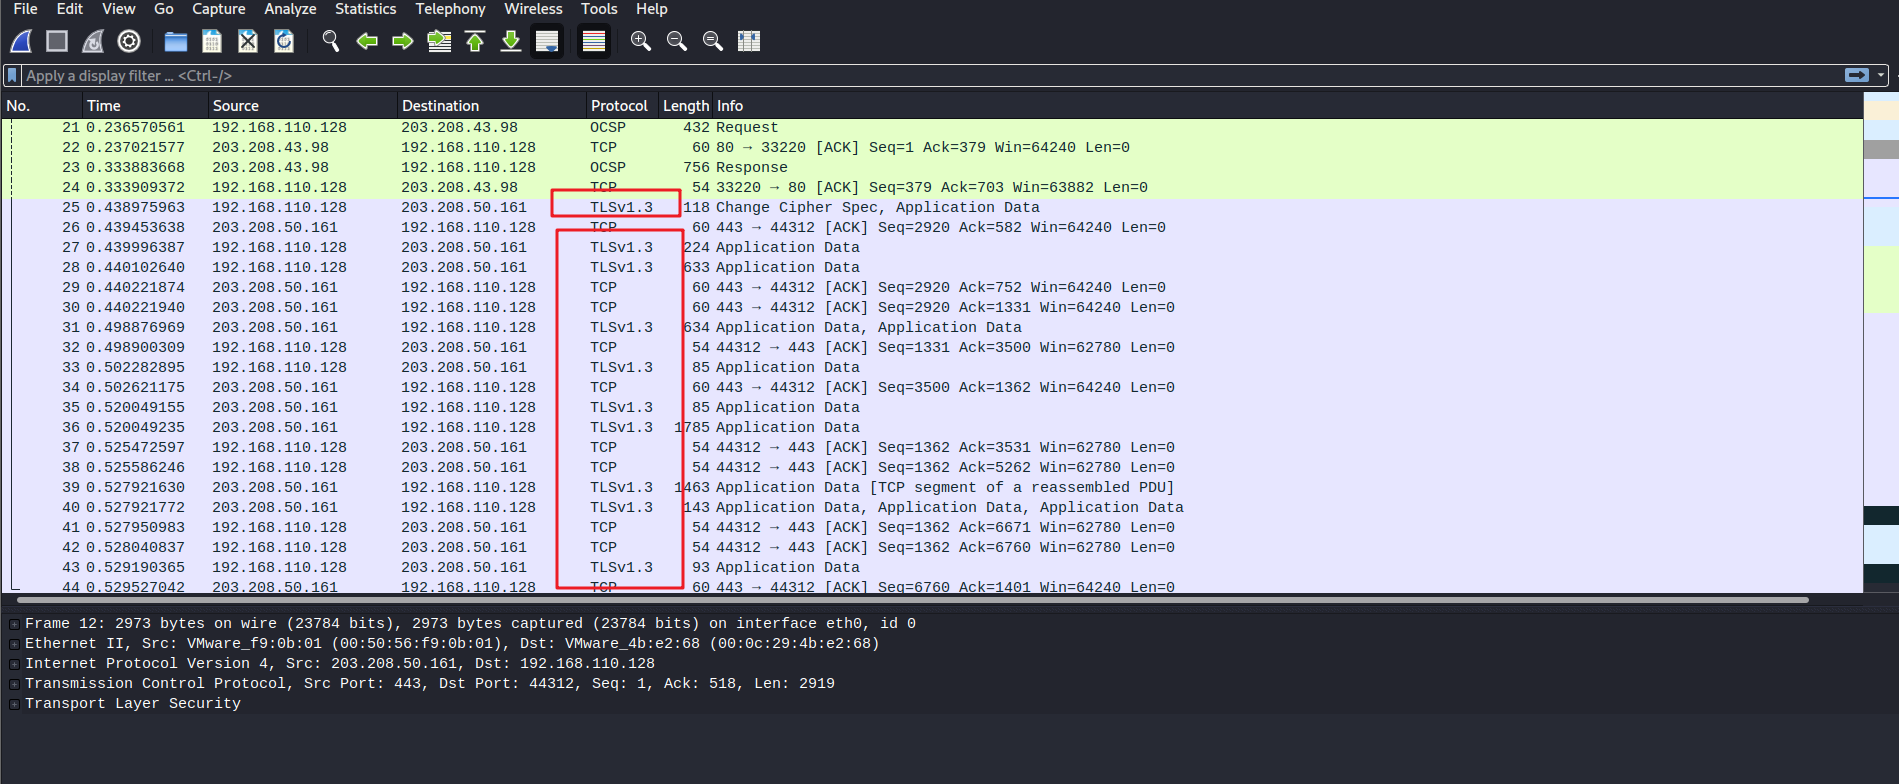This screenshot has width=1899, height=784.
Task: Jump to the last packet
Action: (511, 41)
